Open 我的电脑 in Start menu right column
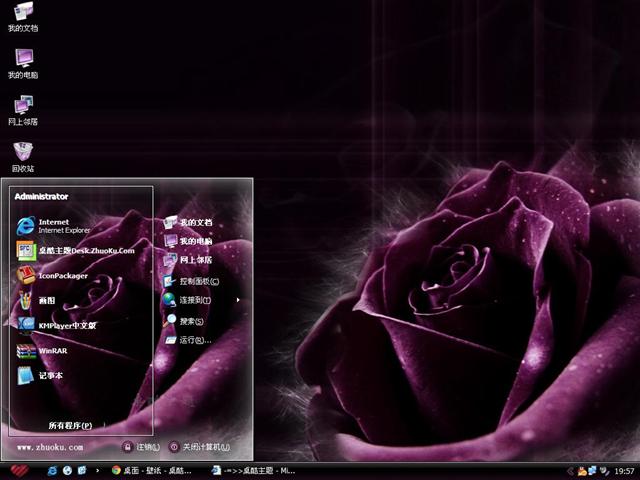Screen dimensions: 640x480 click(x=188, y=241)
